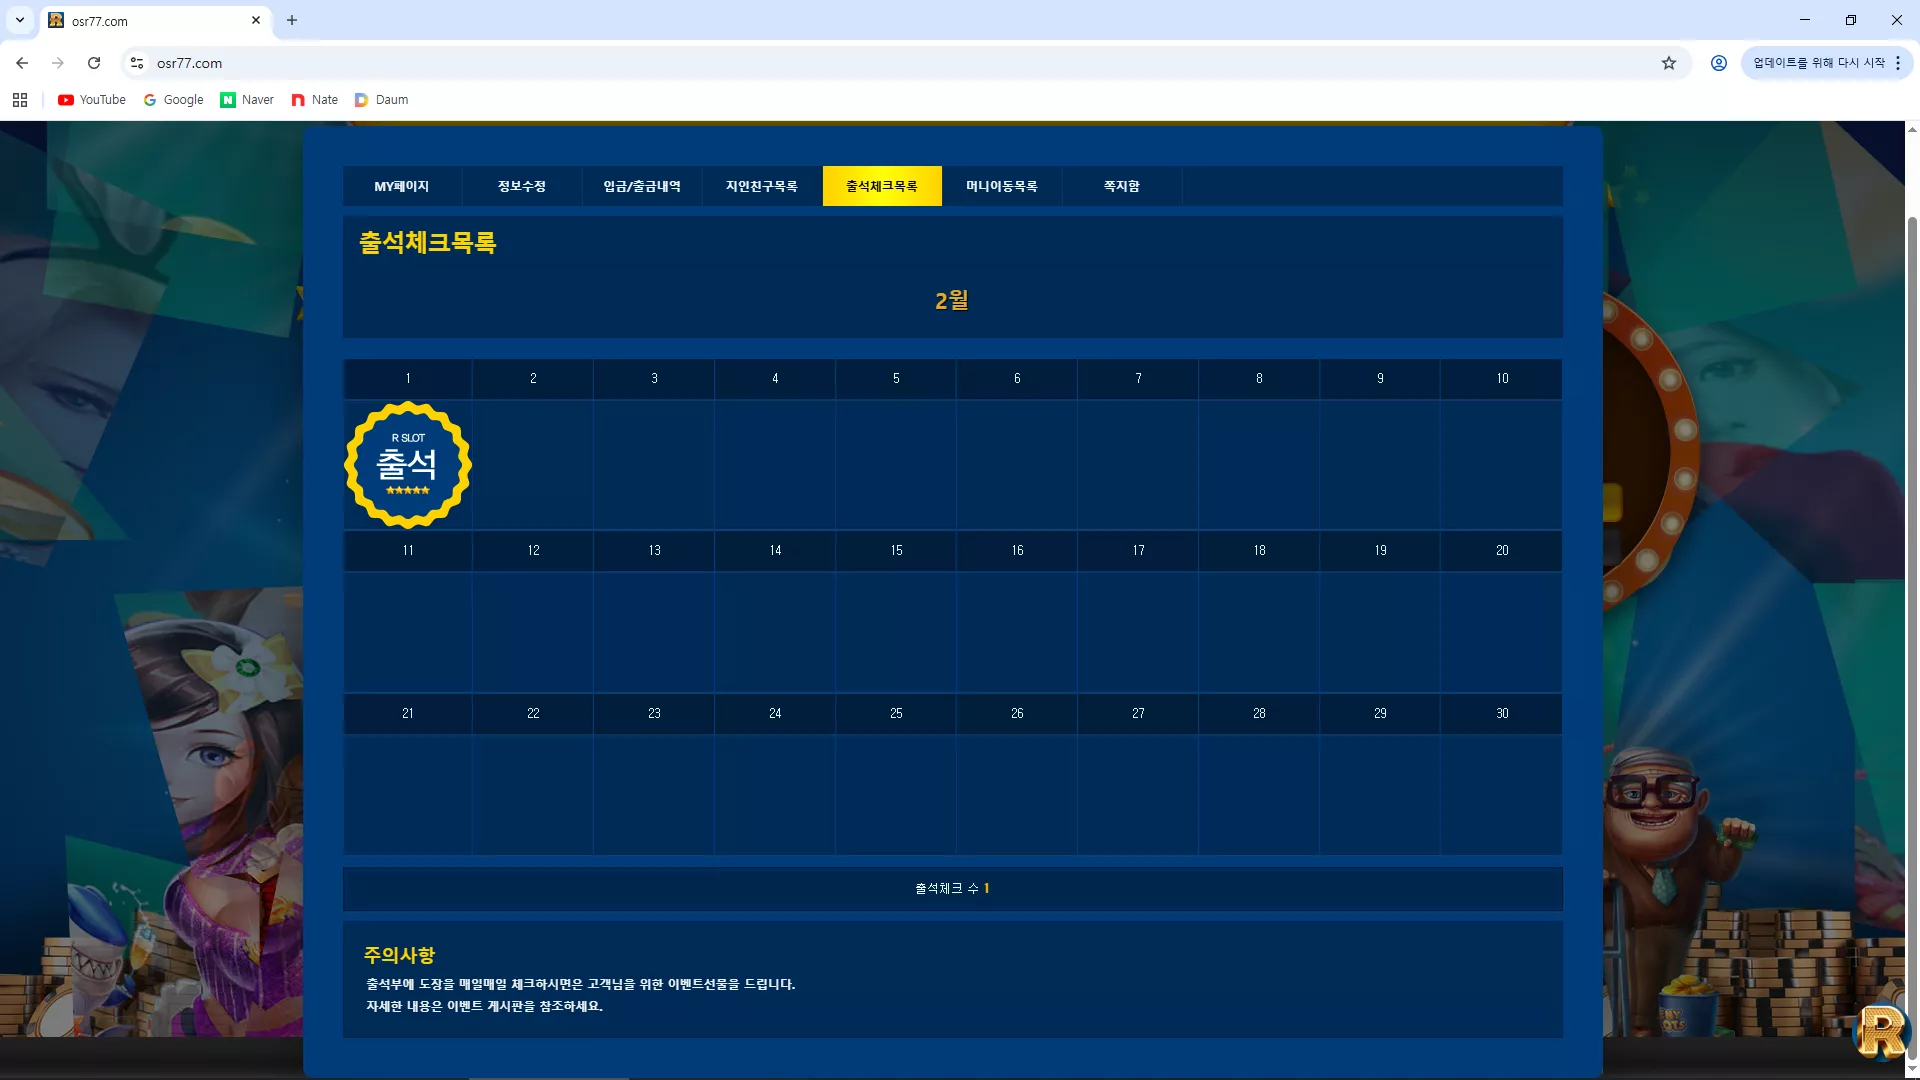Open the 입금/출금내역 tab

642,186
